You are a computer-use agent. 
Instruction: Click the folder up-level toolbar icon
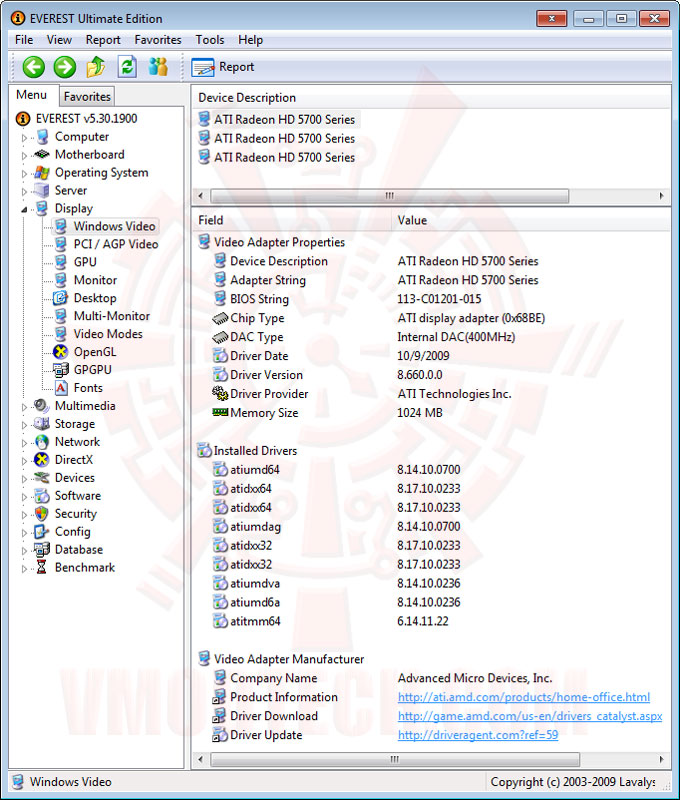coord(96,67)
